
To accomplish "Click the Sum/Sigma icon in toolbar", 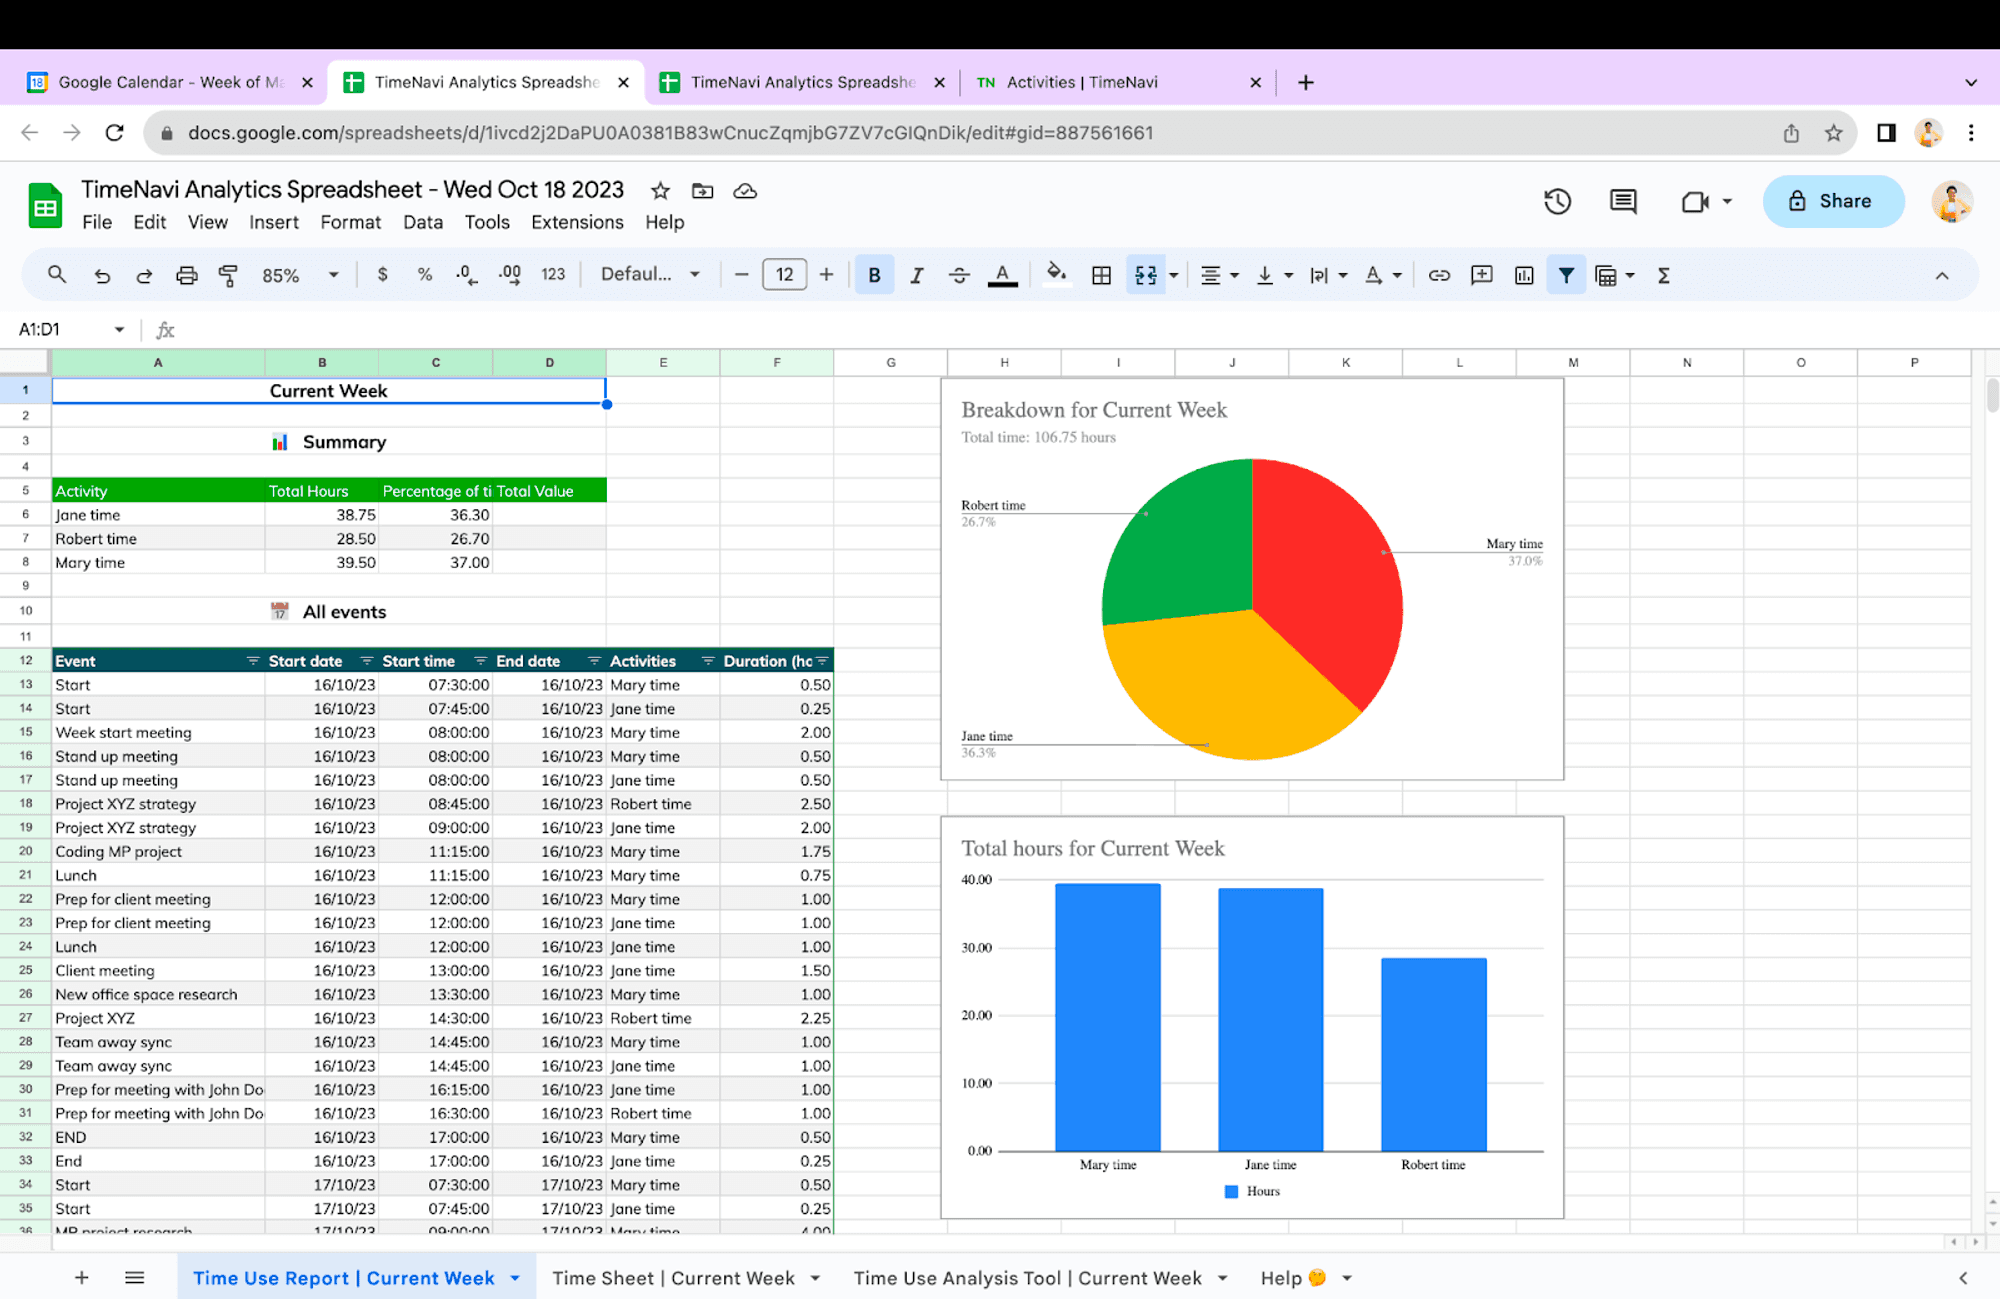I will (1663, 276).
